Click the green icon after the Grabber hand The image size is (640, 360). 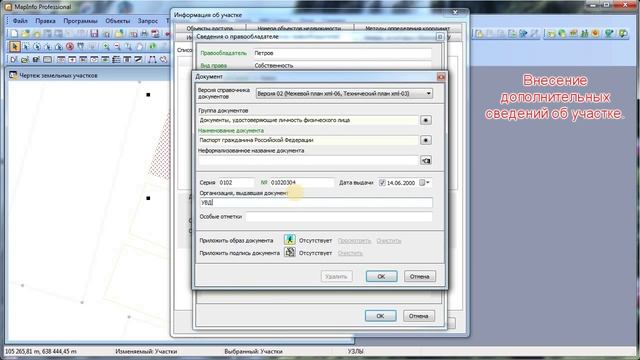(152, 47)
